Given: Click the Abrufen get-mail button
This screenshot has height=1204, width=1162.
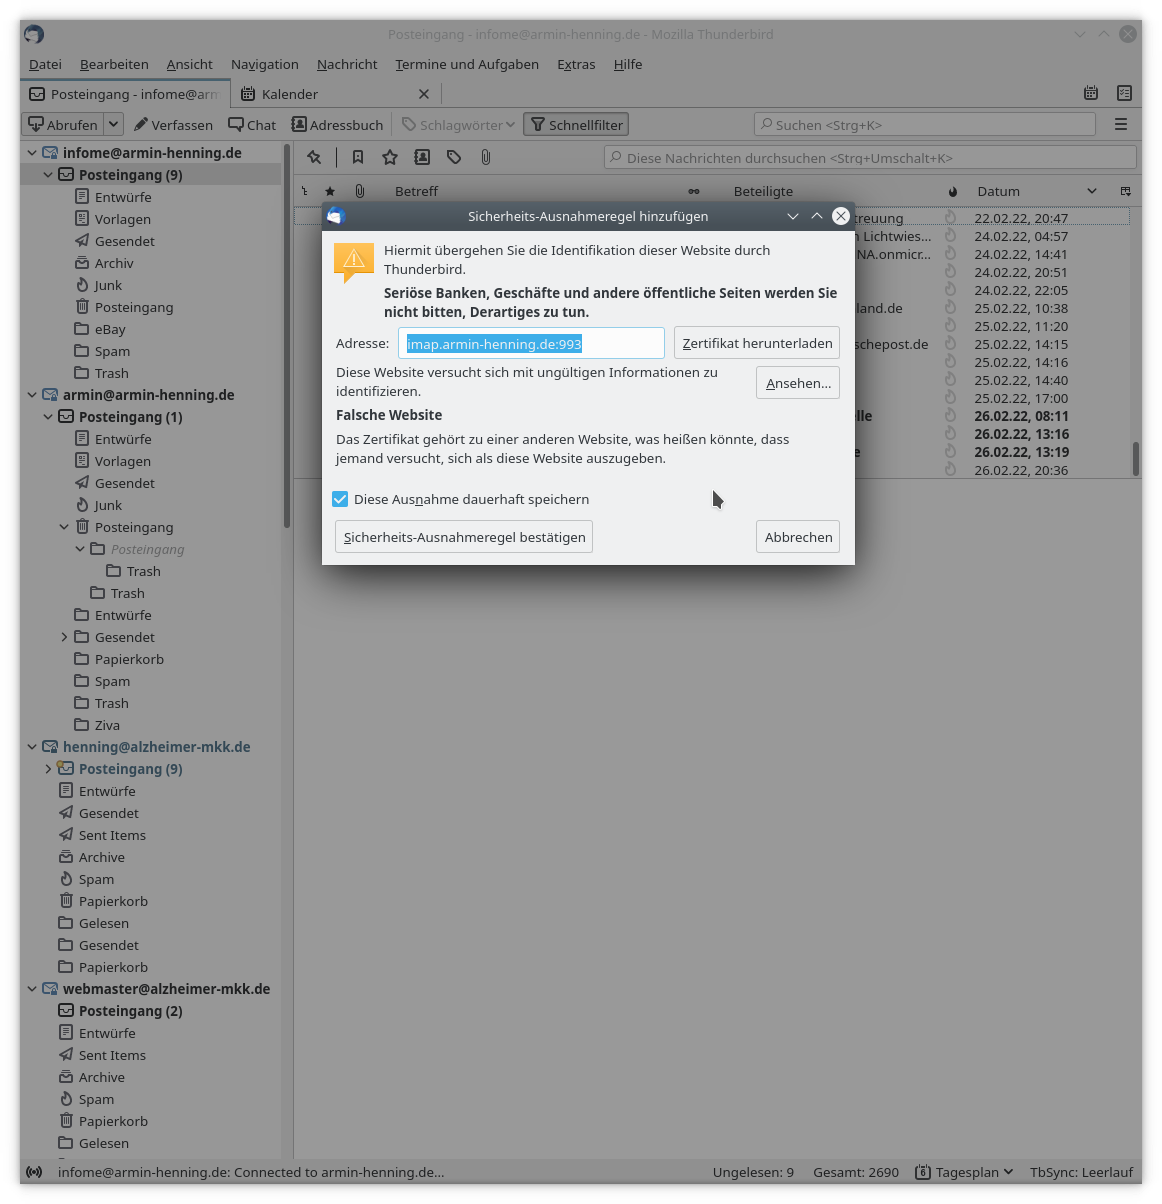Looking at the screenshot, I should pyautogui.click(x=63, y=125).
